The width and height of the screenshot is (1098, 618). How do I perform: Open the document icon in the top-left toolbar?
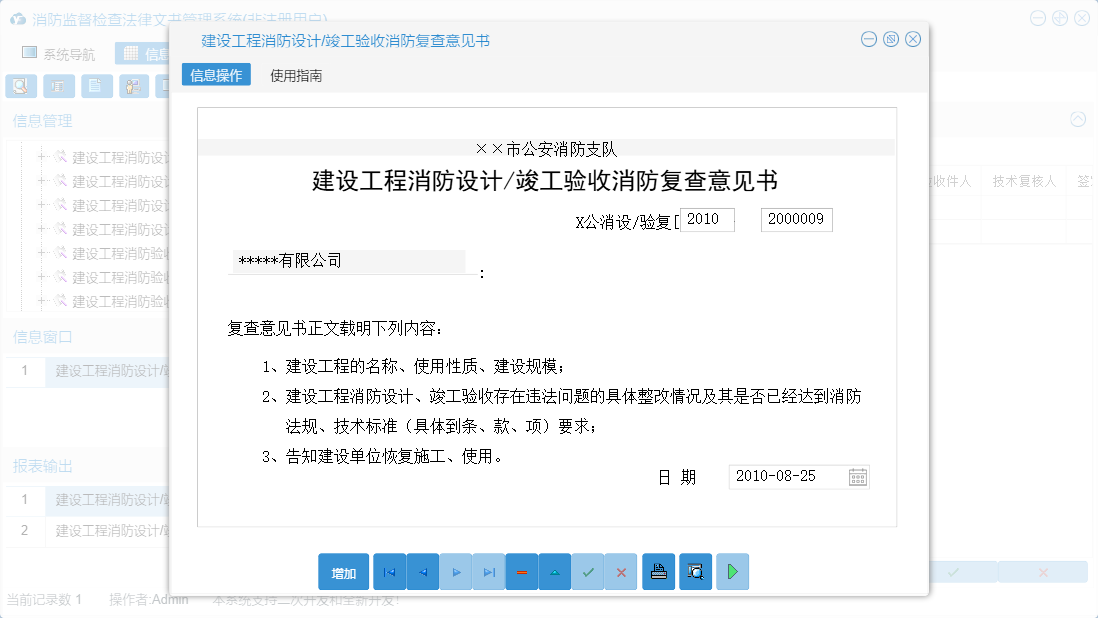tap(96, 86)
